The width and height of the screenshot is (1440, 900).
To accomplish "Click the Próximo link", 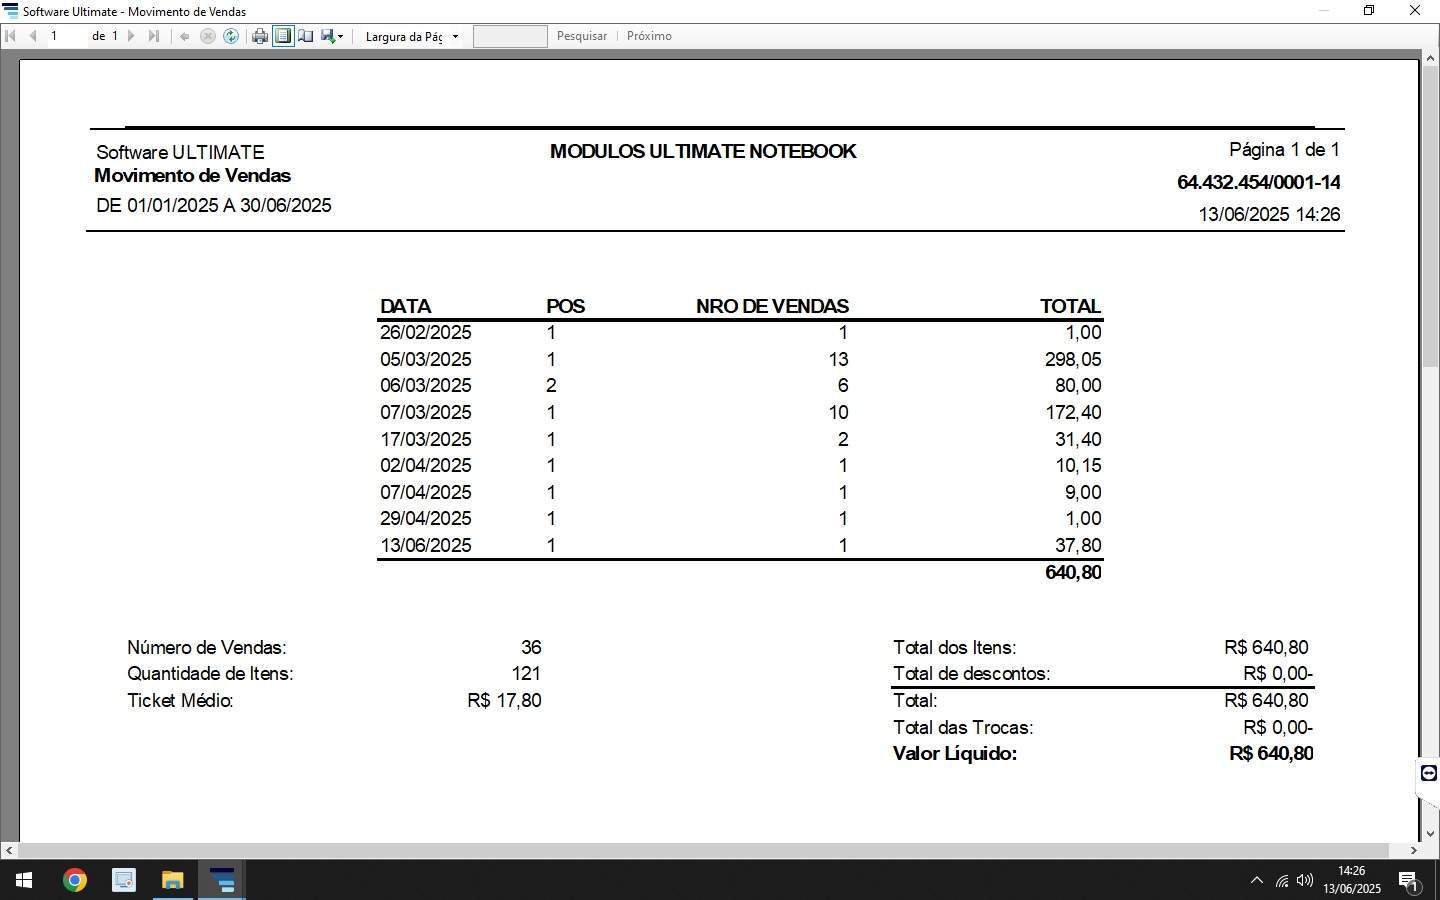I will [649, 36].
